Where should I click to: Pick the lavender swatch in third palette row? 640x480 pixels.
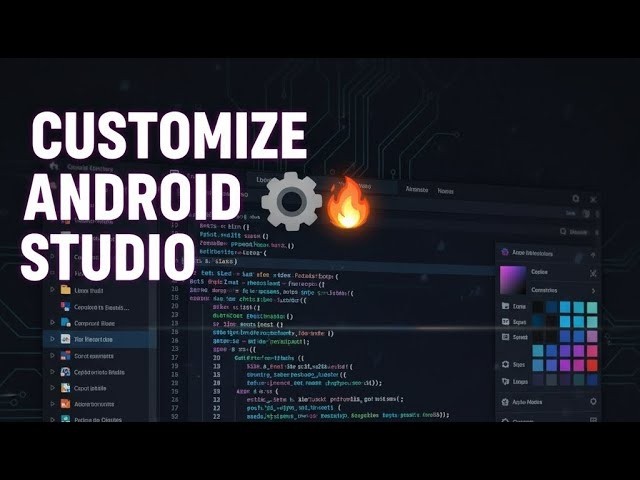[592, 336]
